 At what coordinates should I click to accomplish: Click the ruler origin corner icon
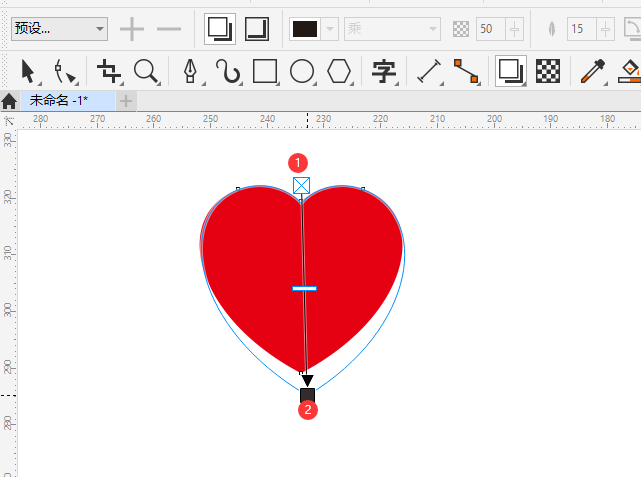click(x=9, y=121)
